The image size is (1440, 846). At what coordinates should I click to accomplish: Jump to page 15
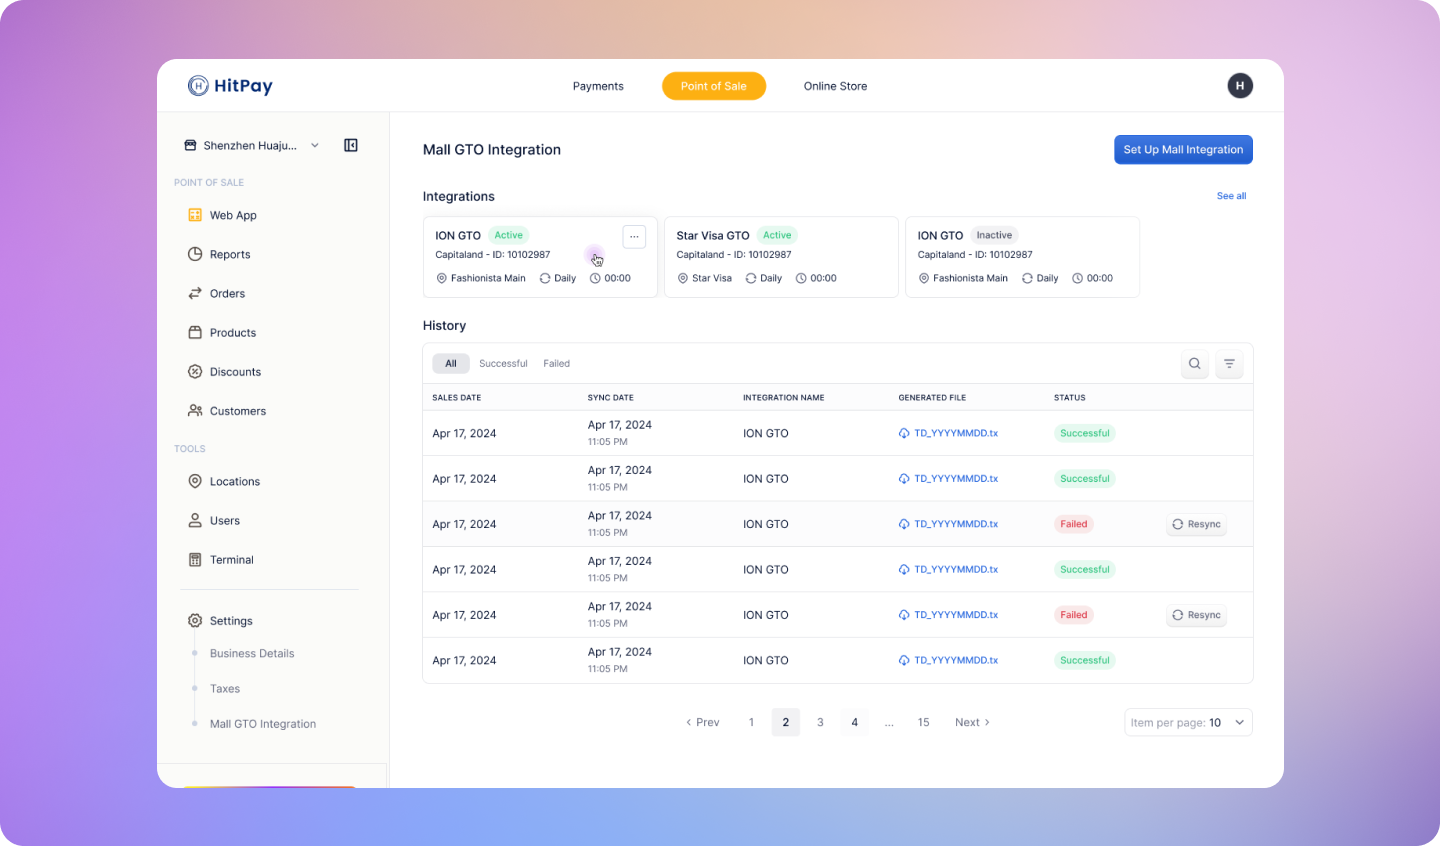click(923, 722)
